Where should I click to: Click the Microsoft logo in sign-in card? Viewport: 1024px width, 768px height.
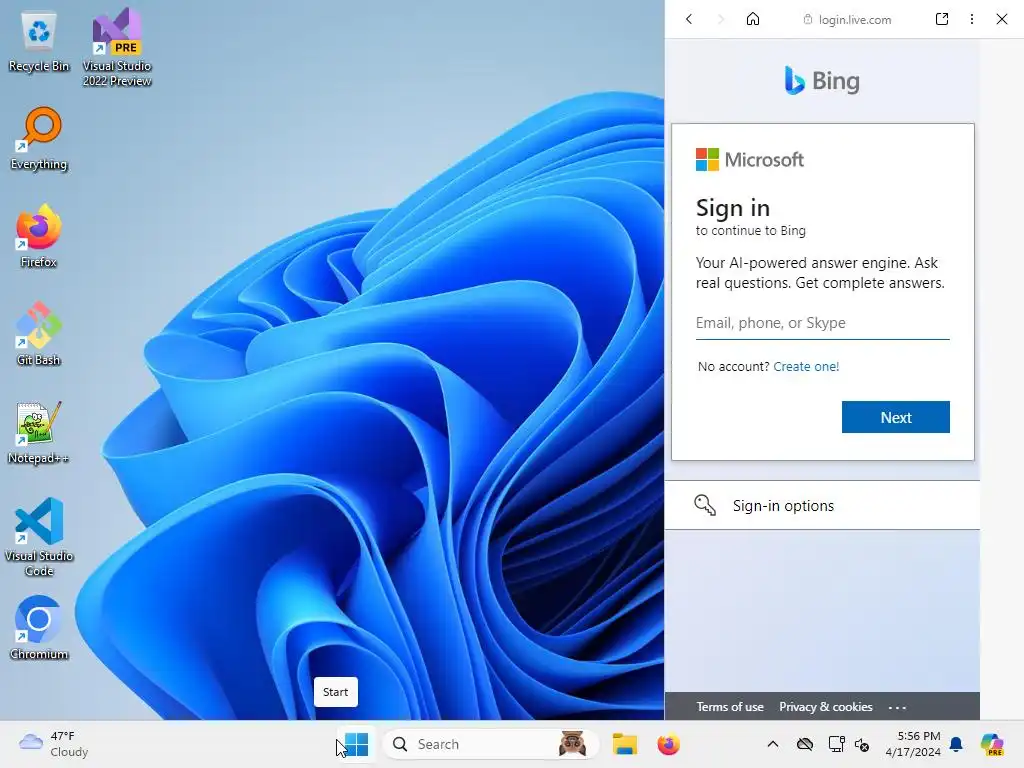[750, 159]
